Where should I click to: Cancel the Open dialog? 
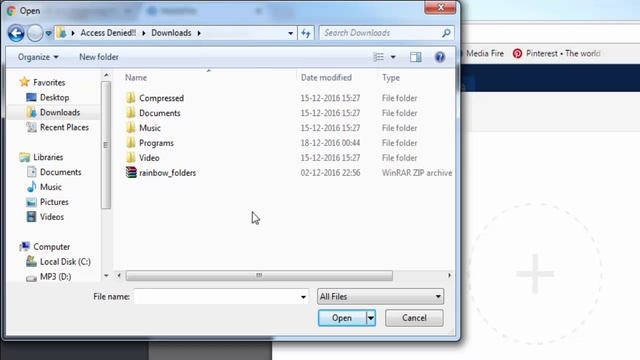point(414,318)
